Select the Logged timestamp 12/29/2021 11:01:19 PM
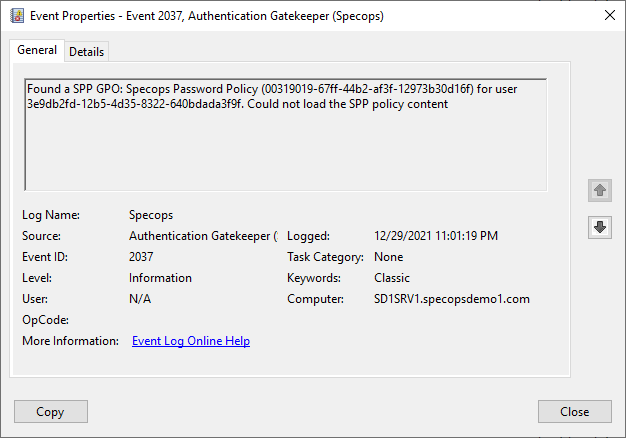This screenshot has width=626, height=438. pos(436,236)
